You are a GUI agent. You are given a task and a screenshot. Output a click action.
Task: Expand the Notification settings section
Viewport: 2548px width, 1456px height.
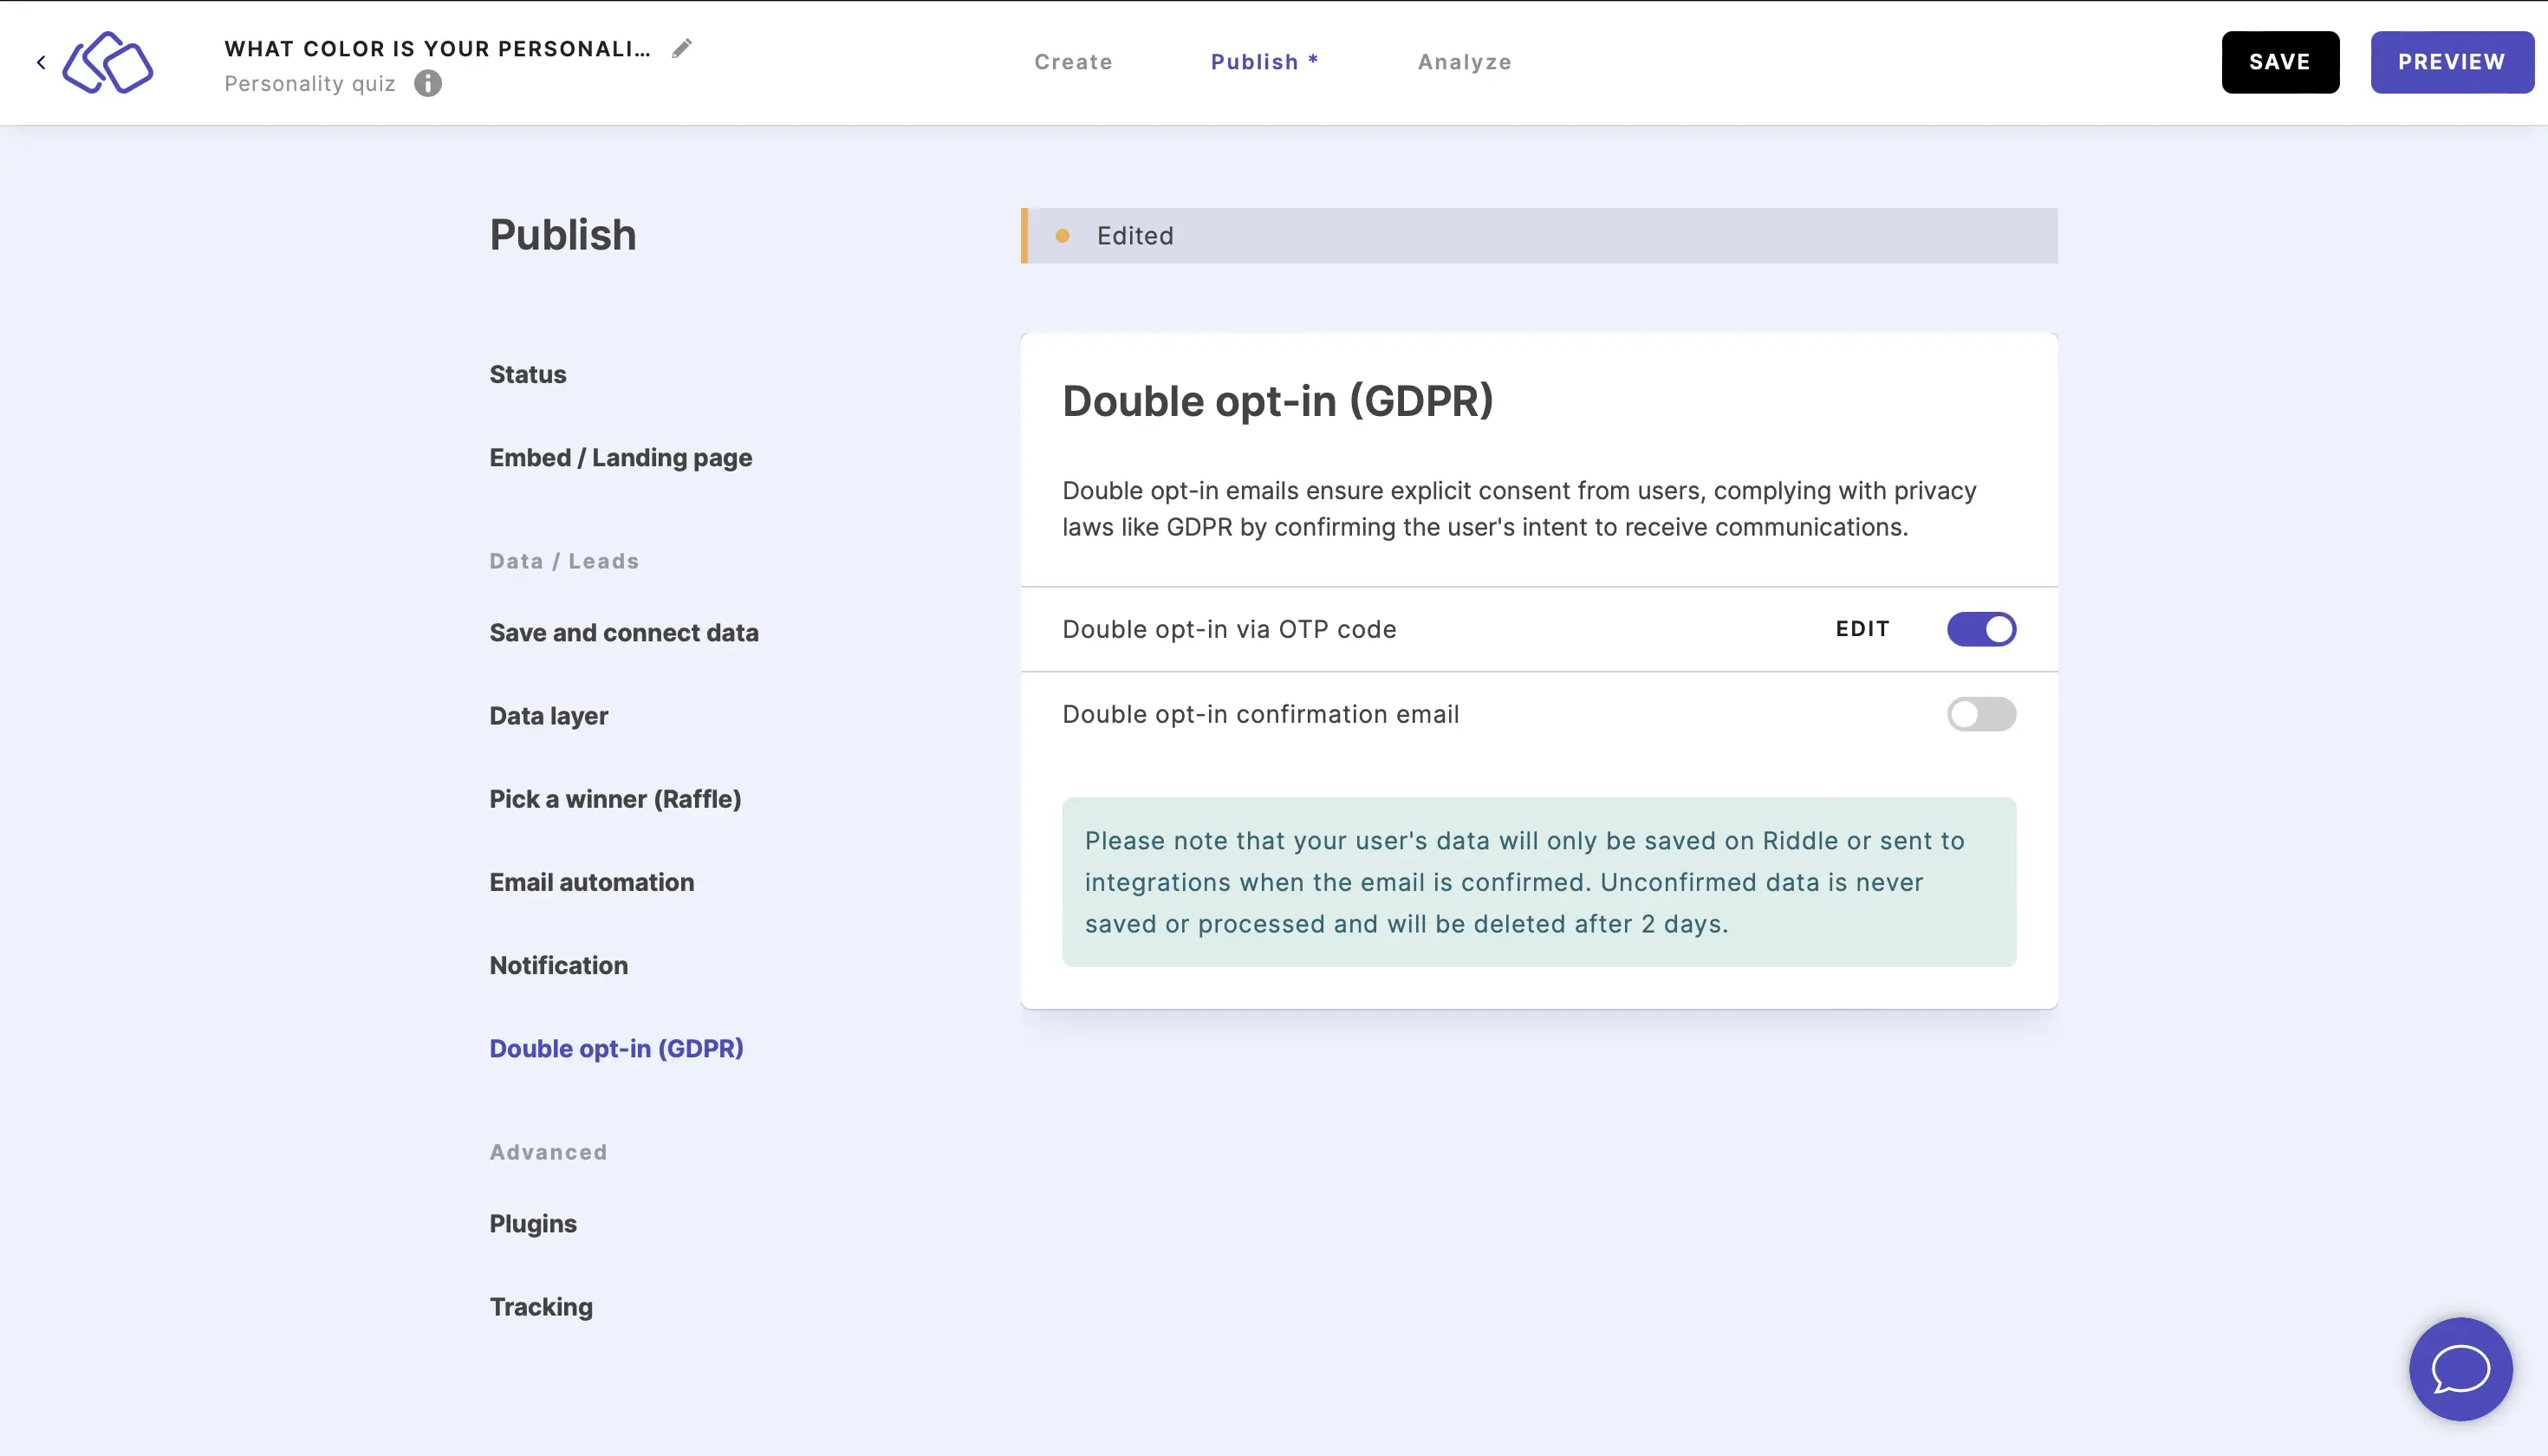coord(558,965)
